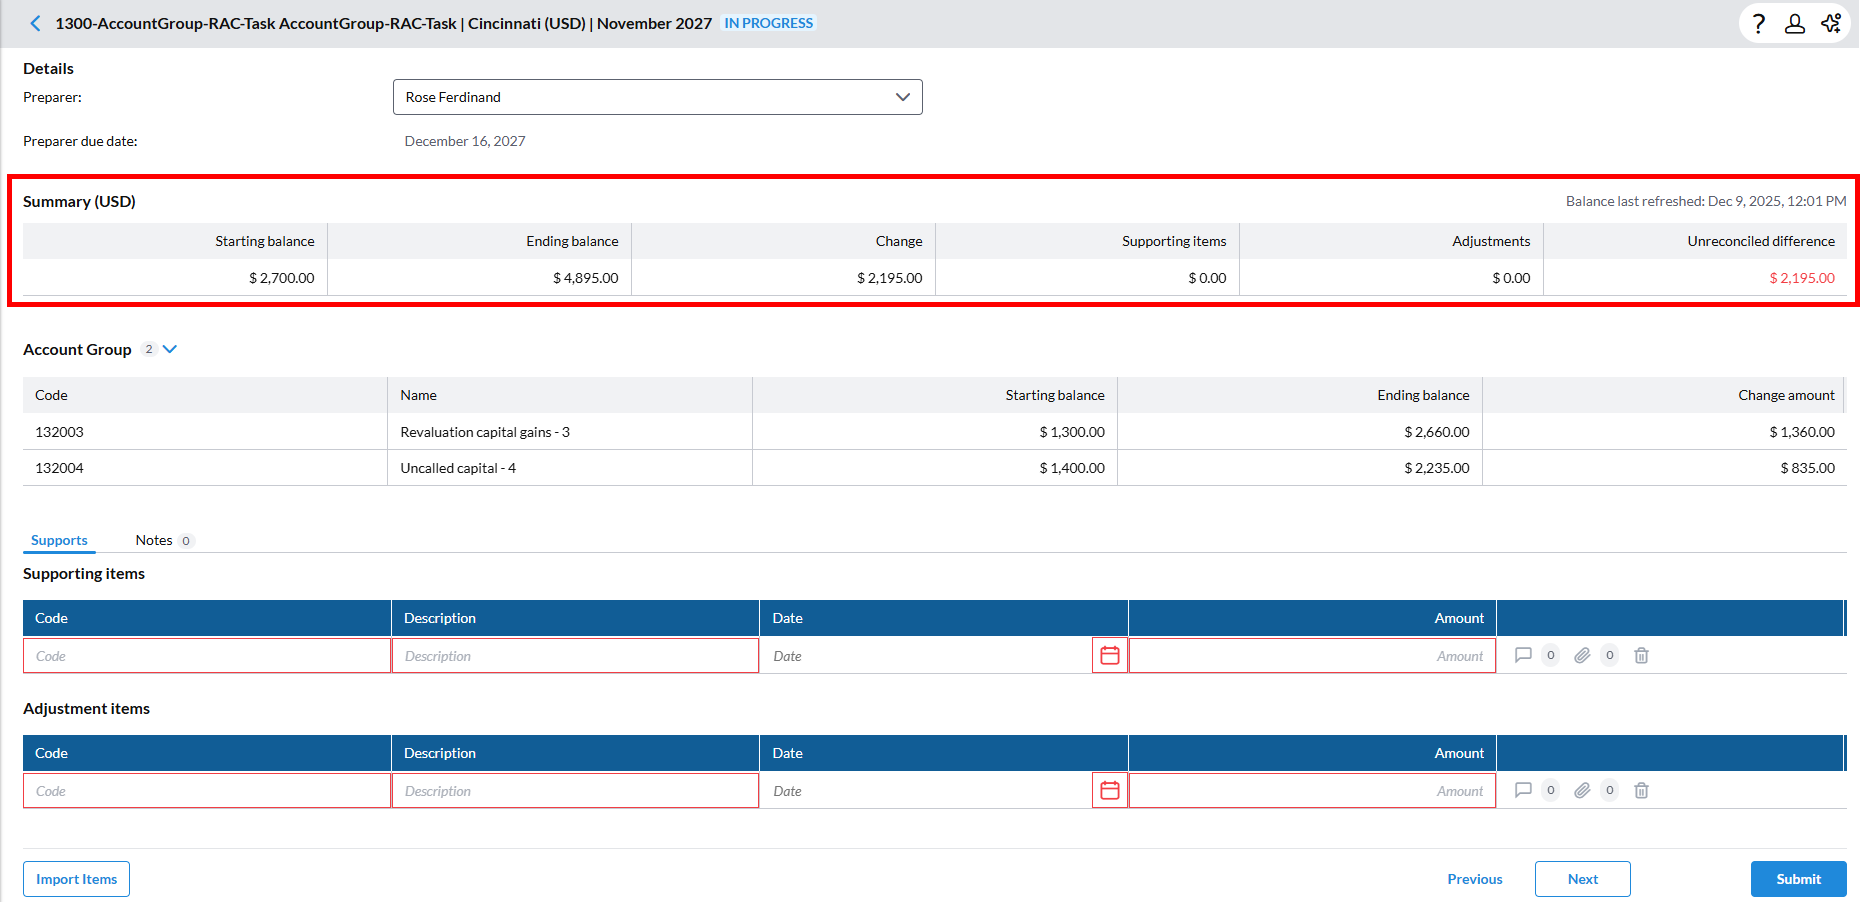Click attachment paperclip in Adjustment items row
Screen dimensions: 1860x902
tap(1582, 791)
